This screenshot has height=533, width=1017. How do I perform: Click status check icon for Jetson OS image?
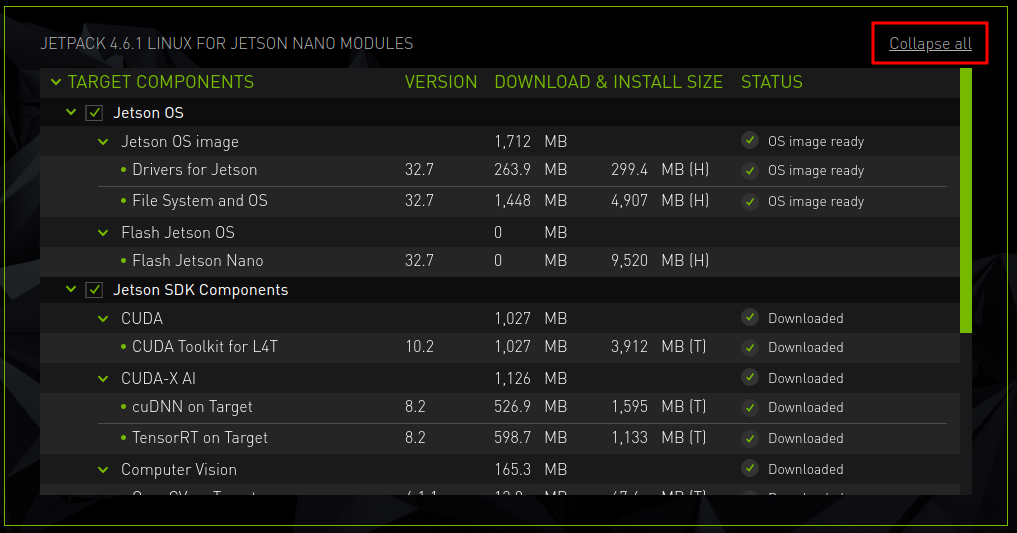750,140
